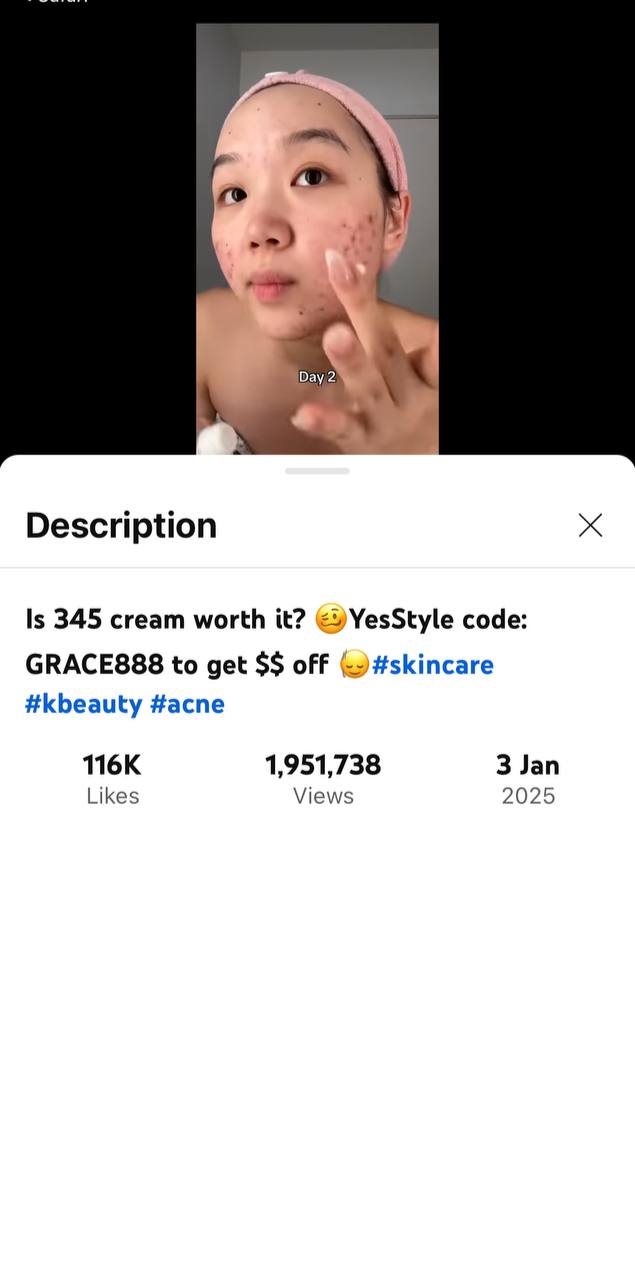635x1280 pixels.
Task: Click the pensive face emoji before #skincare
Action: (x=355, y=664)
